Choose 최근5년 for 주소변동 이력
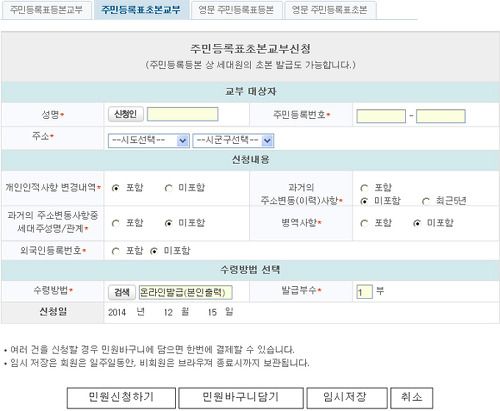This screenshot has height=411, width=500. pyautogui.click(x=426, y=201)
